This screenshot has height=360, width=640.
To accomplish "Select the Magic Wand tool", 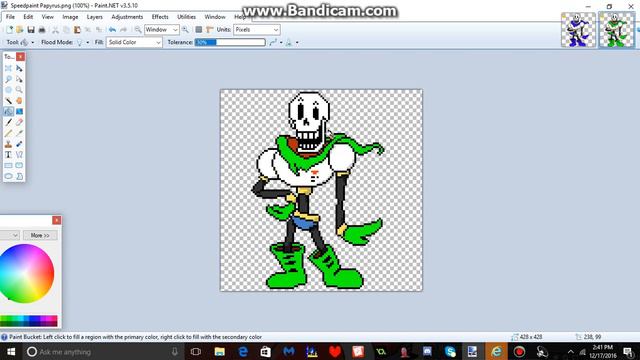I will pyautogui.click(x=8, y=100).
